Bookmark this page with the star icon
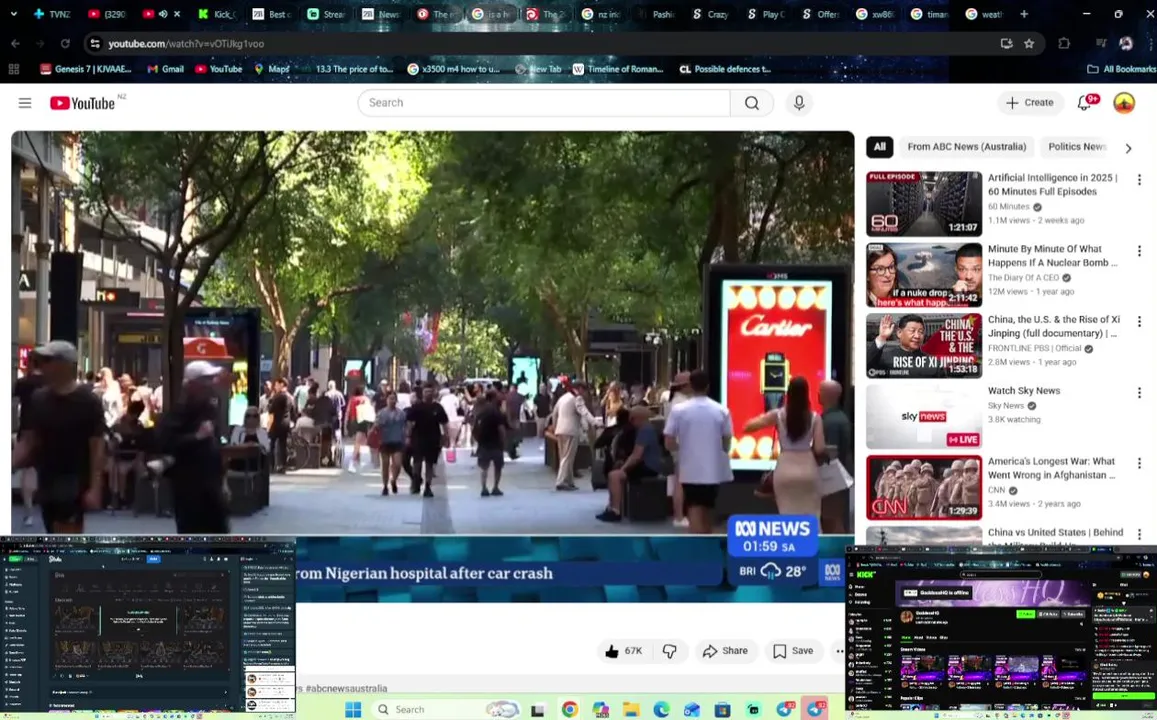The height and width of the screenshot is (720, 1157). (x=1029, y=44)
